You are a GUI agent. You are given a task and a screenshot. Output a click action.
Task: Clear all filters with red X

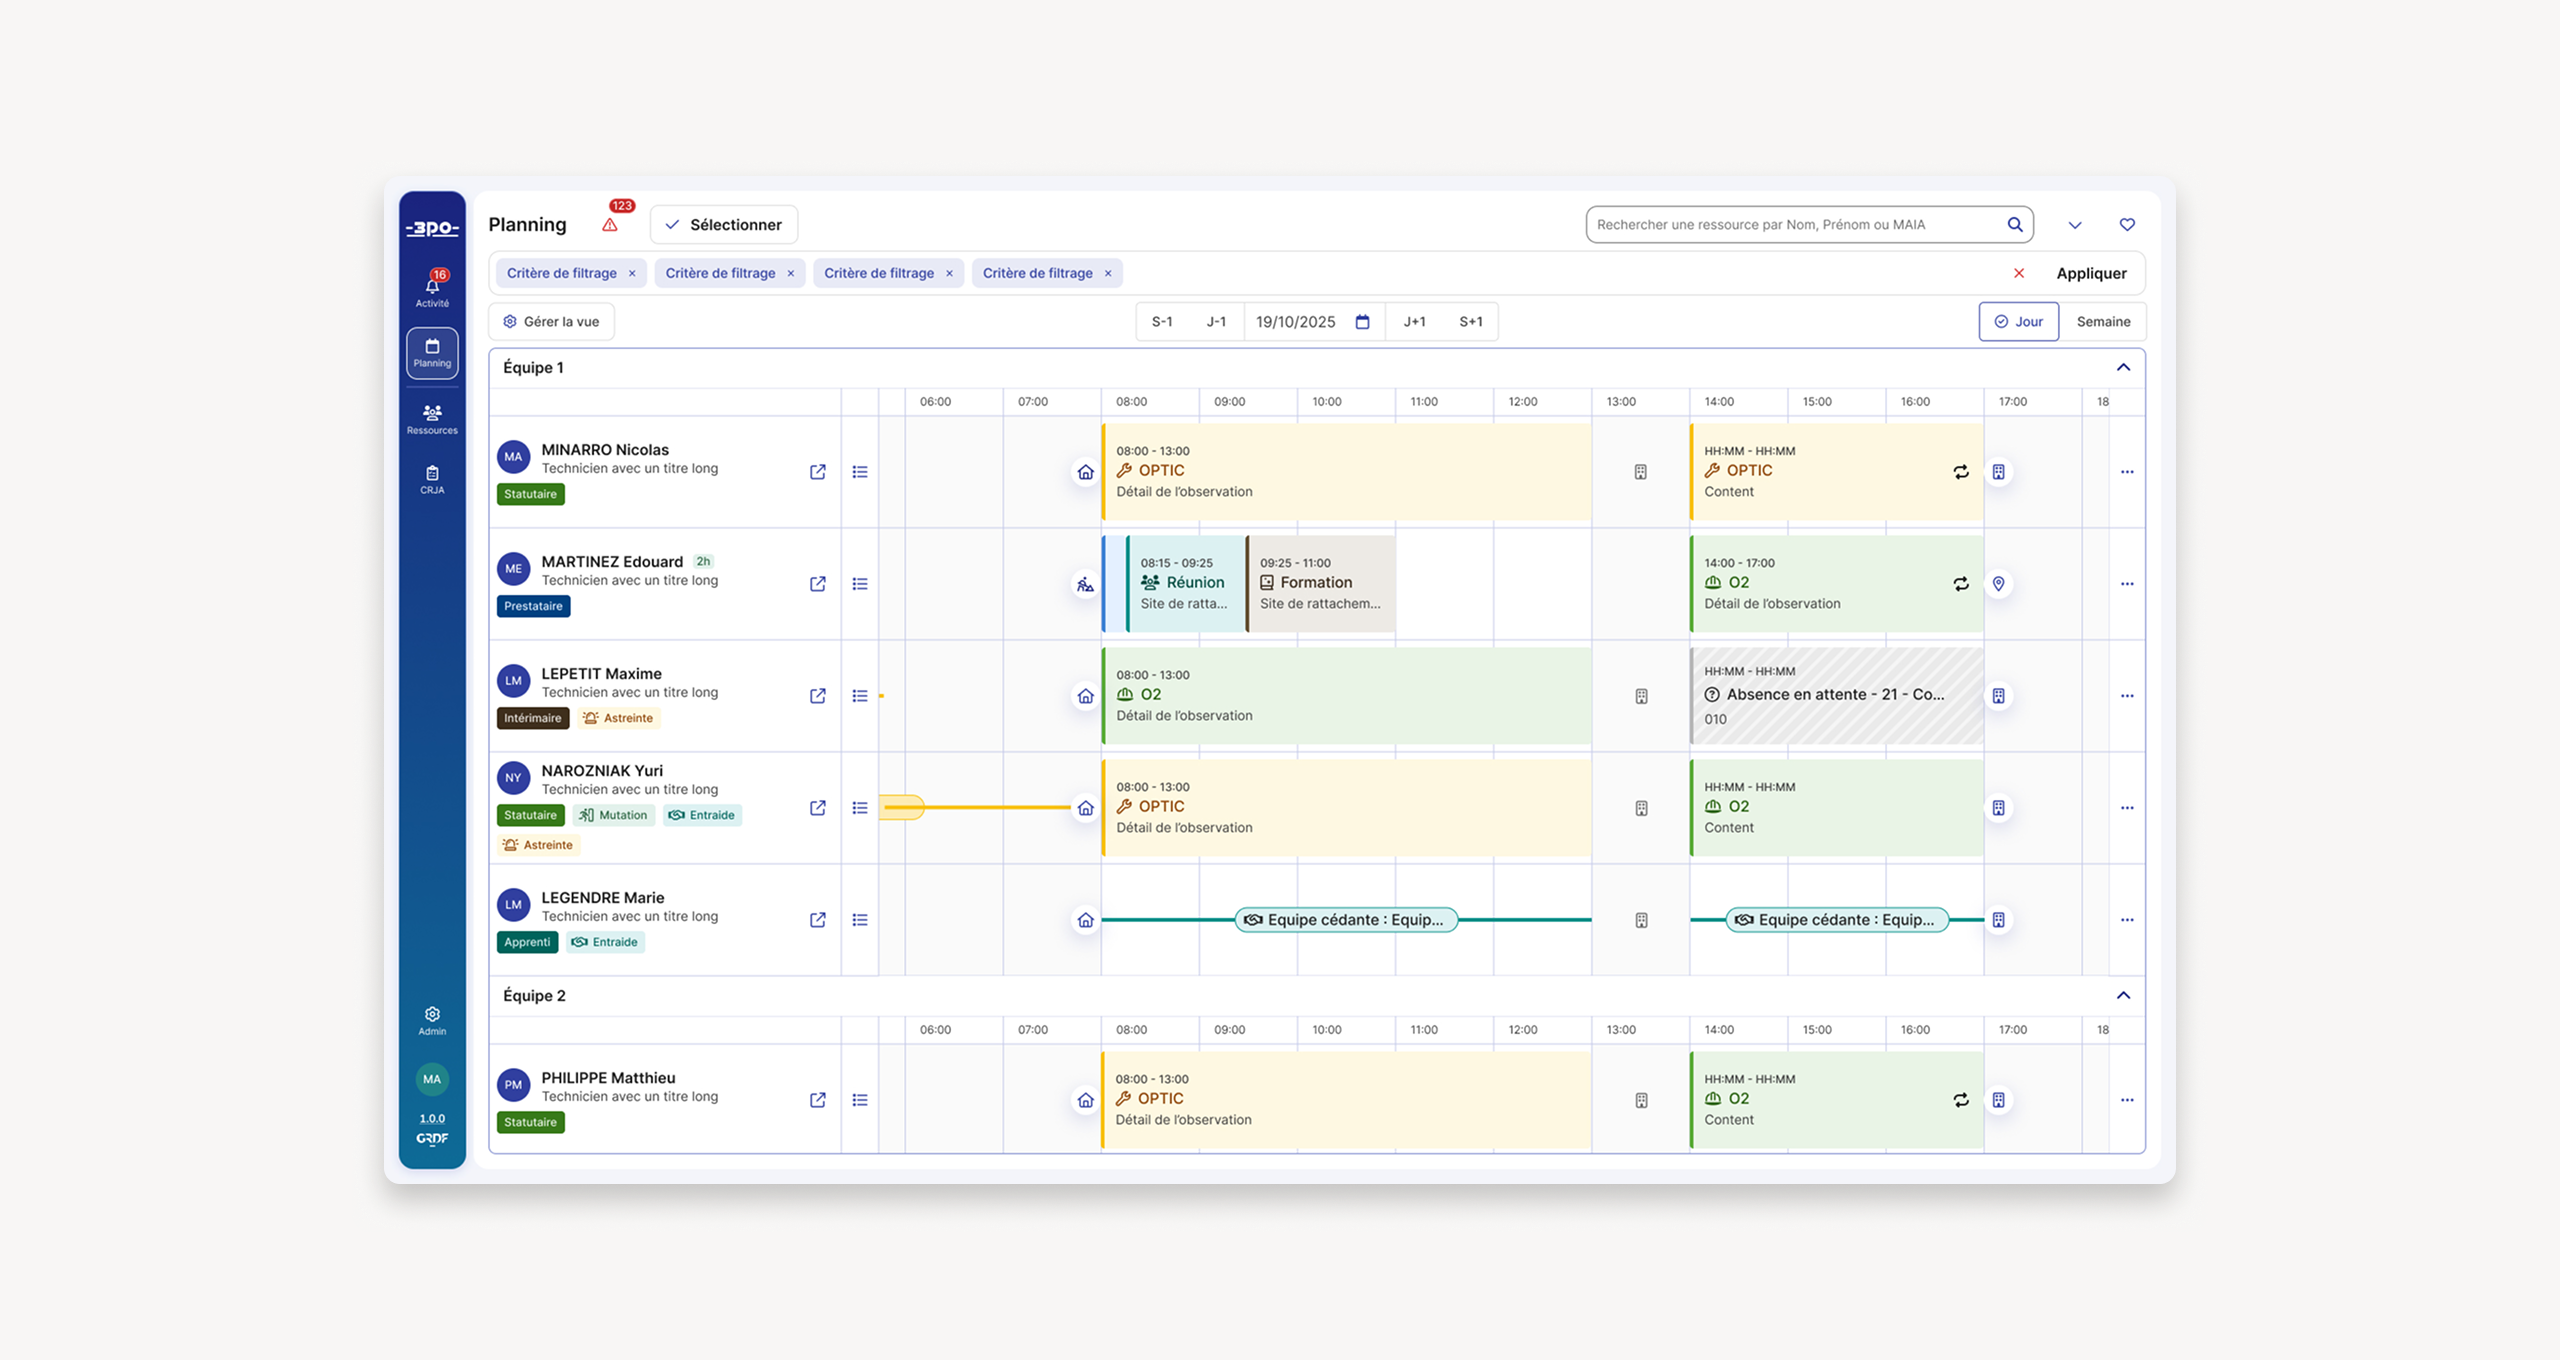2019,273
